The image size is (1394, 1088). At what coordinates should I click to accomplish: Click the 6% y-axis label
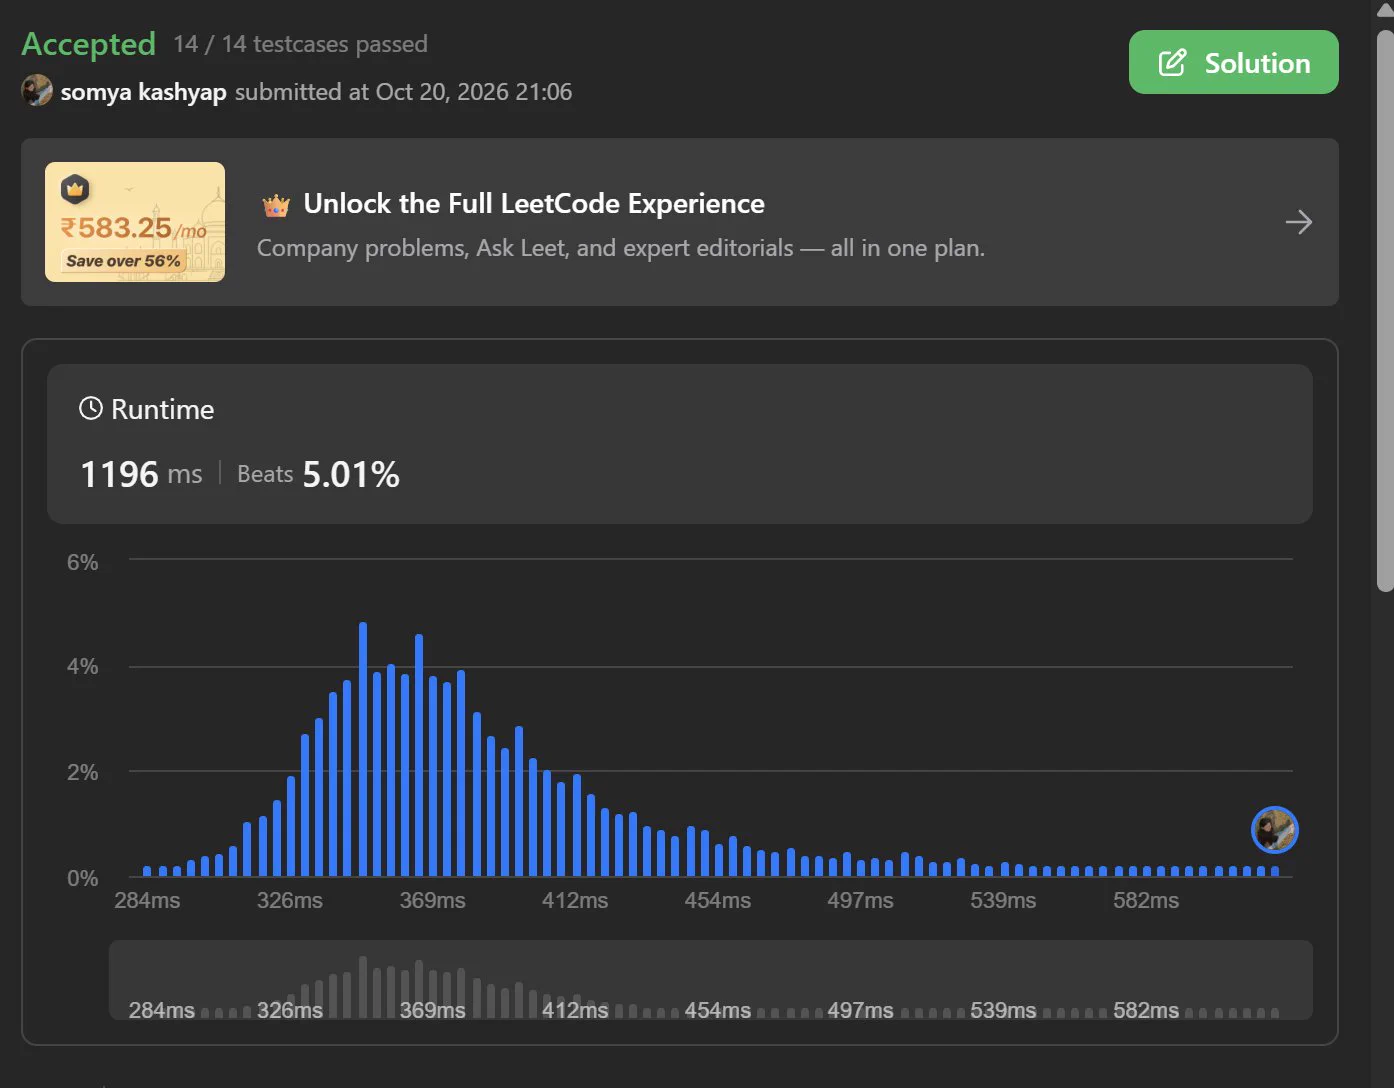pyautogui.click(x=82, y=562)
